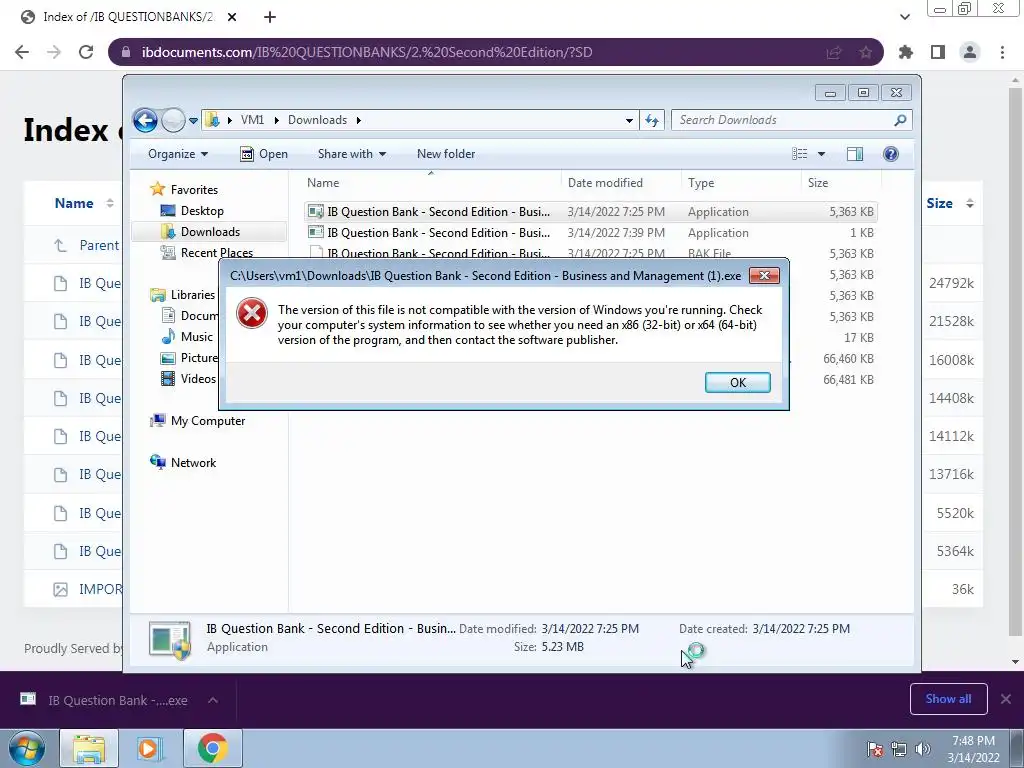This screenshot has width=1024, height=768.
Task: Sort web index by Name column
Action: point(84,204)
